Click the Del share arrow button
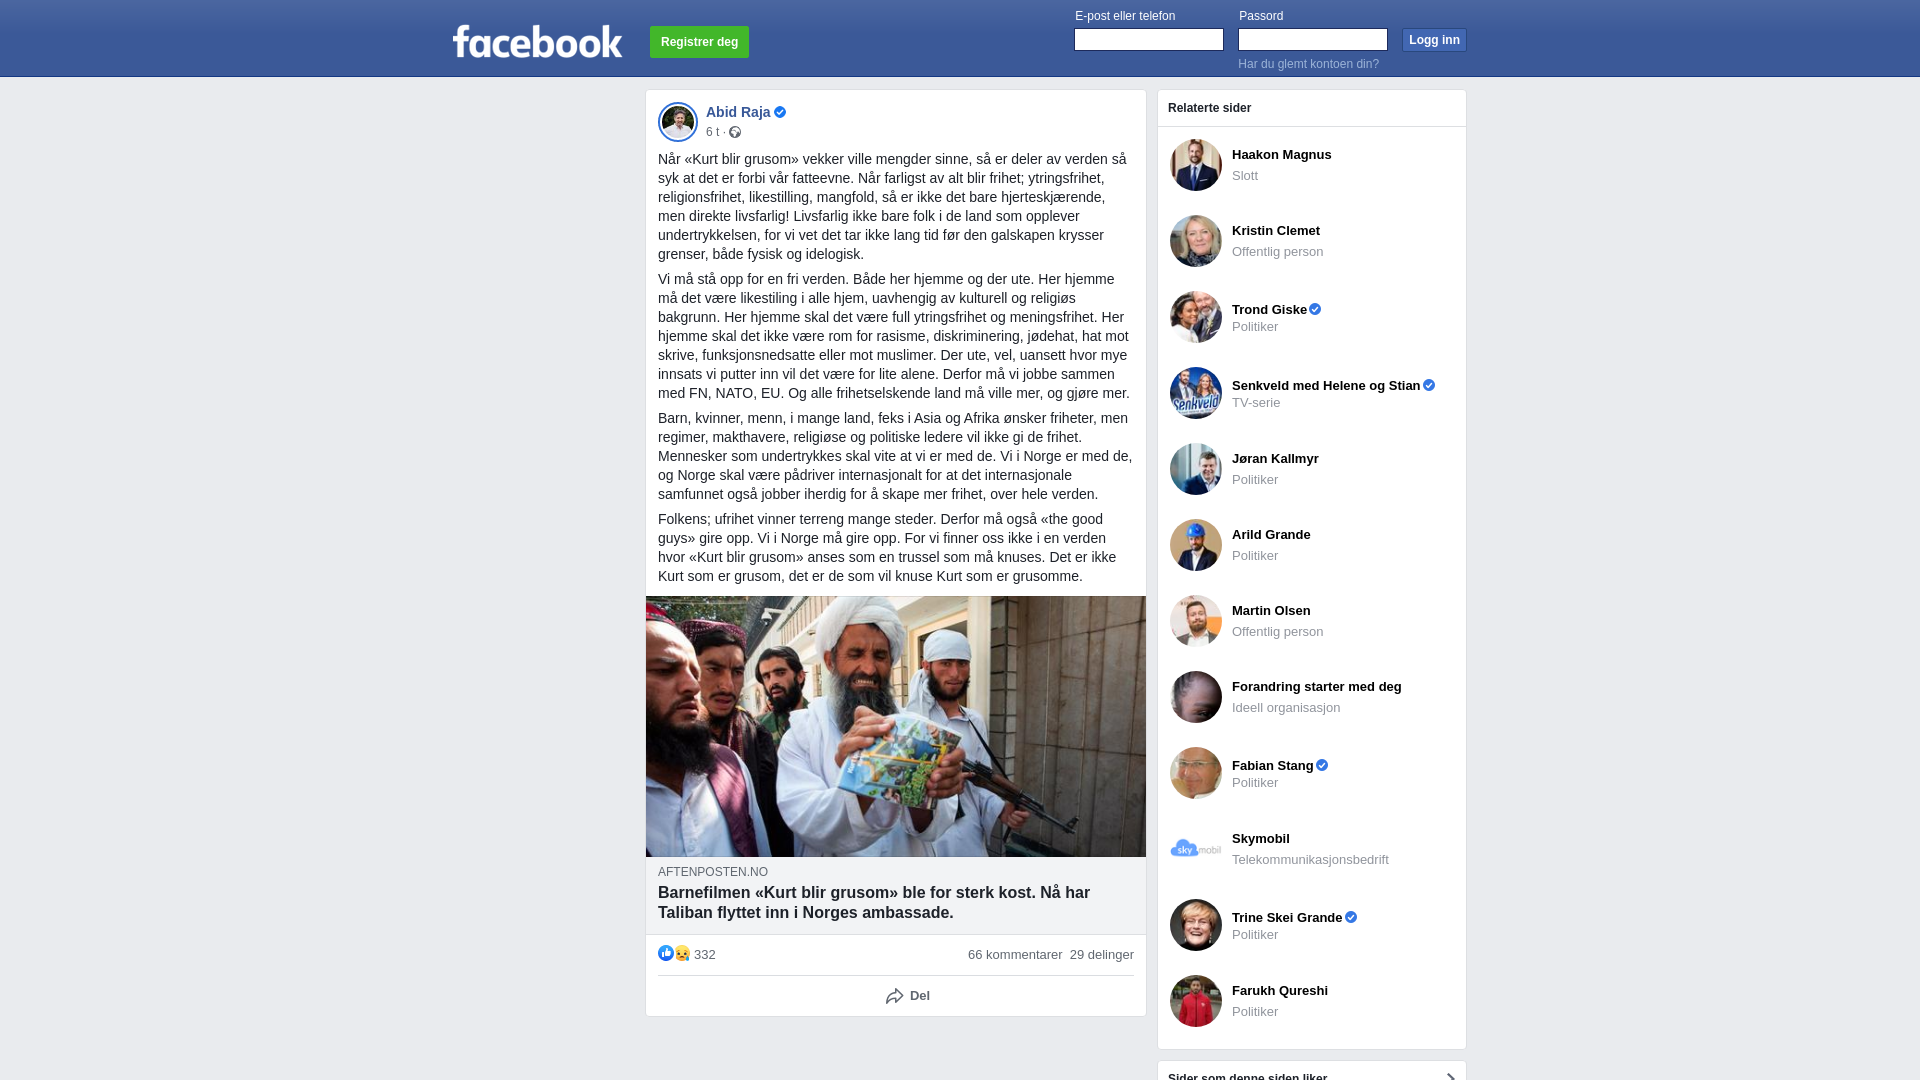Screen dimensions: 1920x1080 point(908,996)
